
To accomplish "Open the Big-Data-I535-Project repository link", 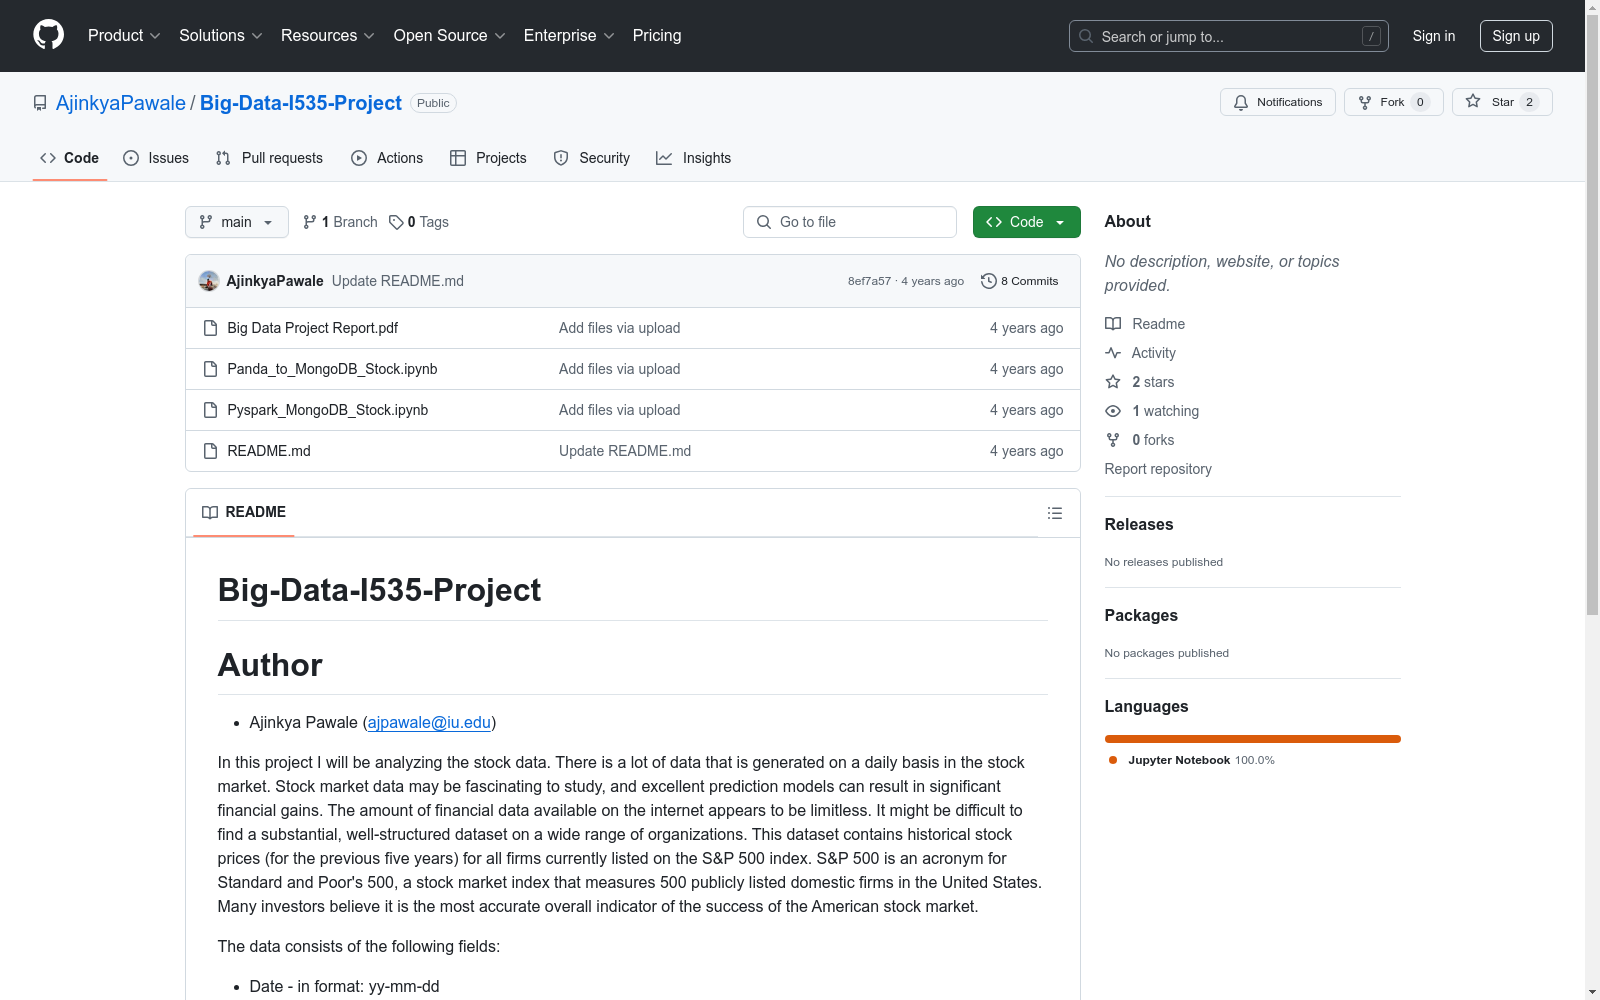I will click(x=301, y=103).
